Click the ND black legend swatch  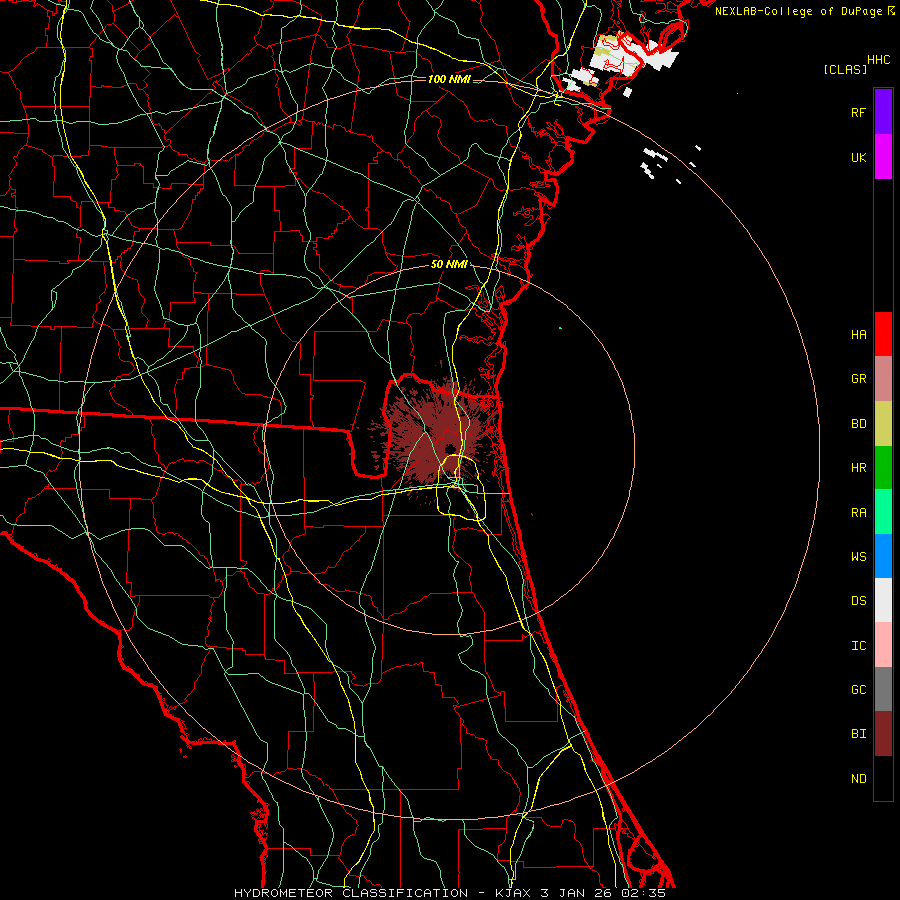pos(883,778)
